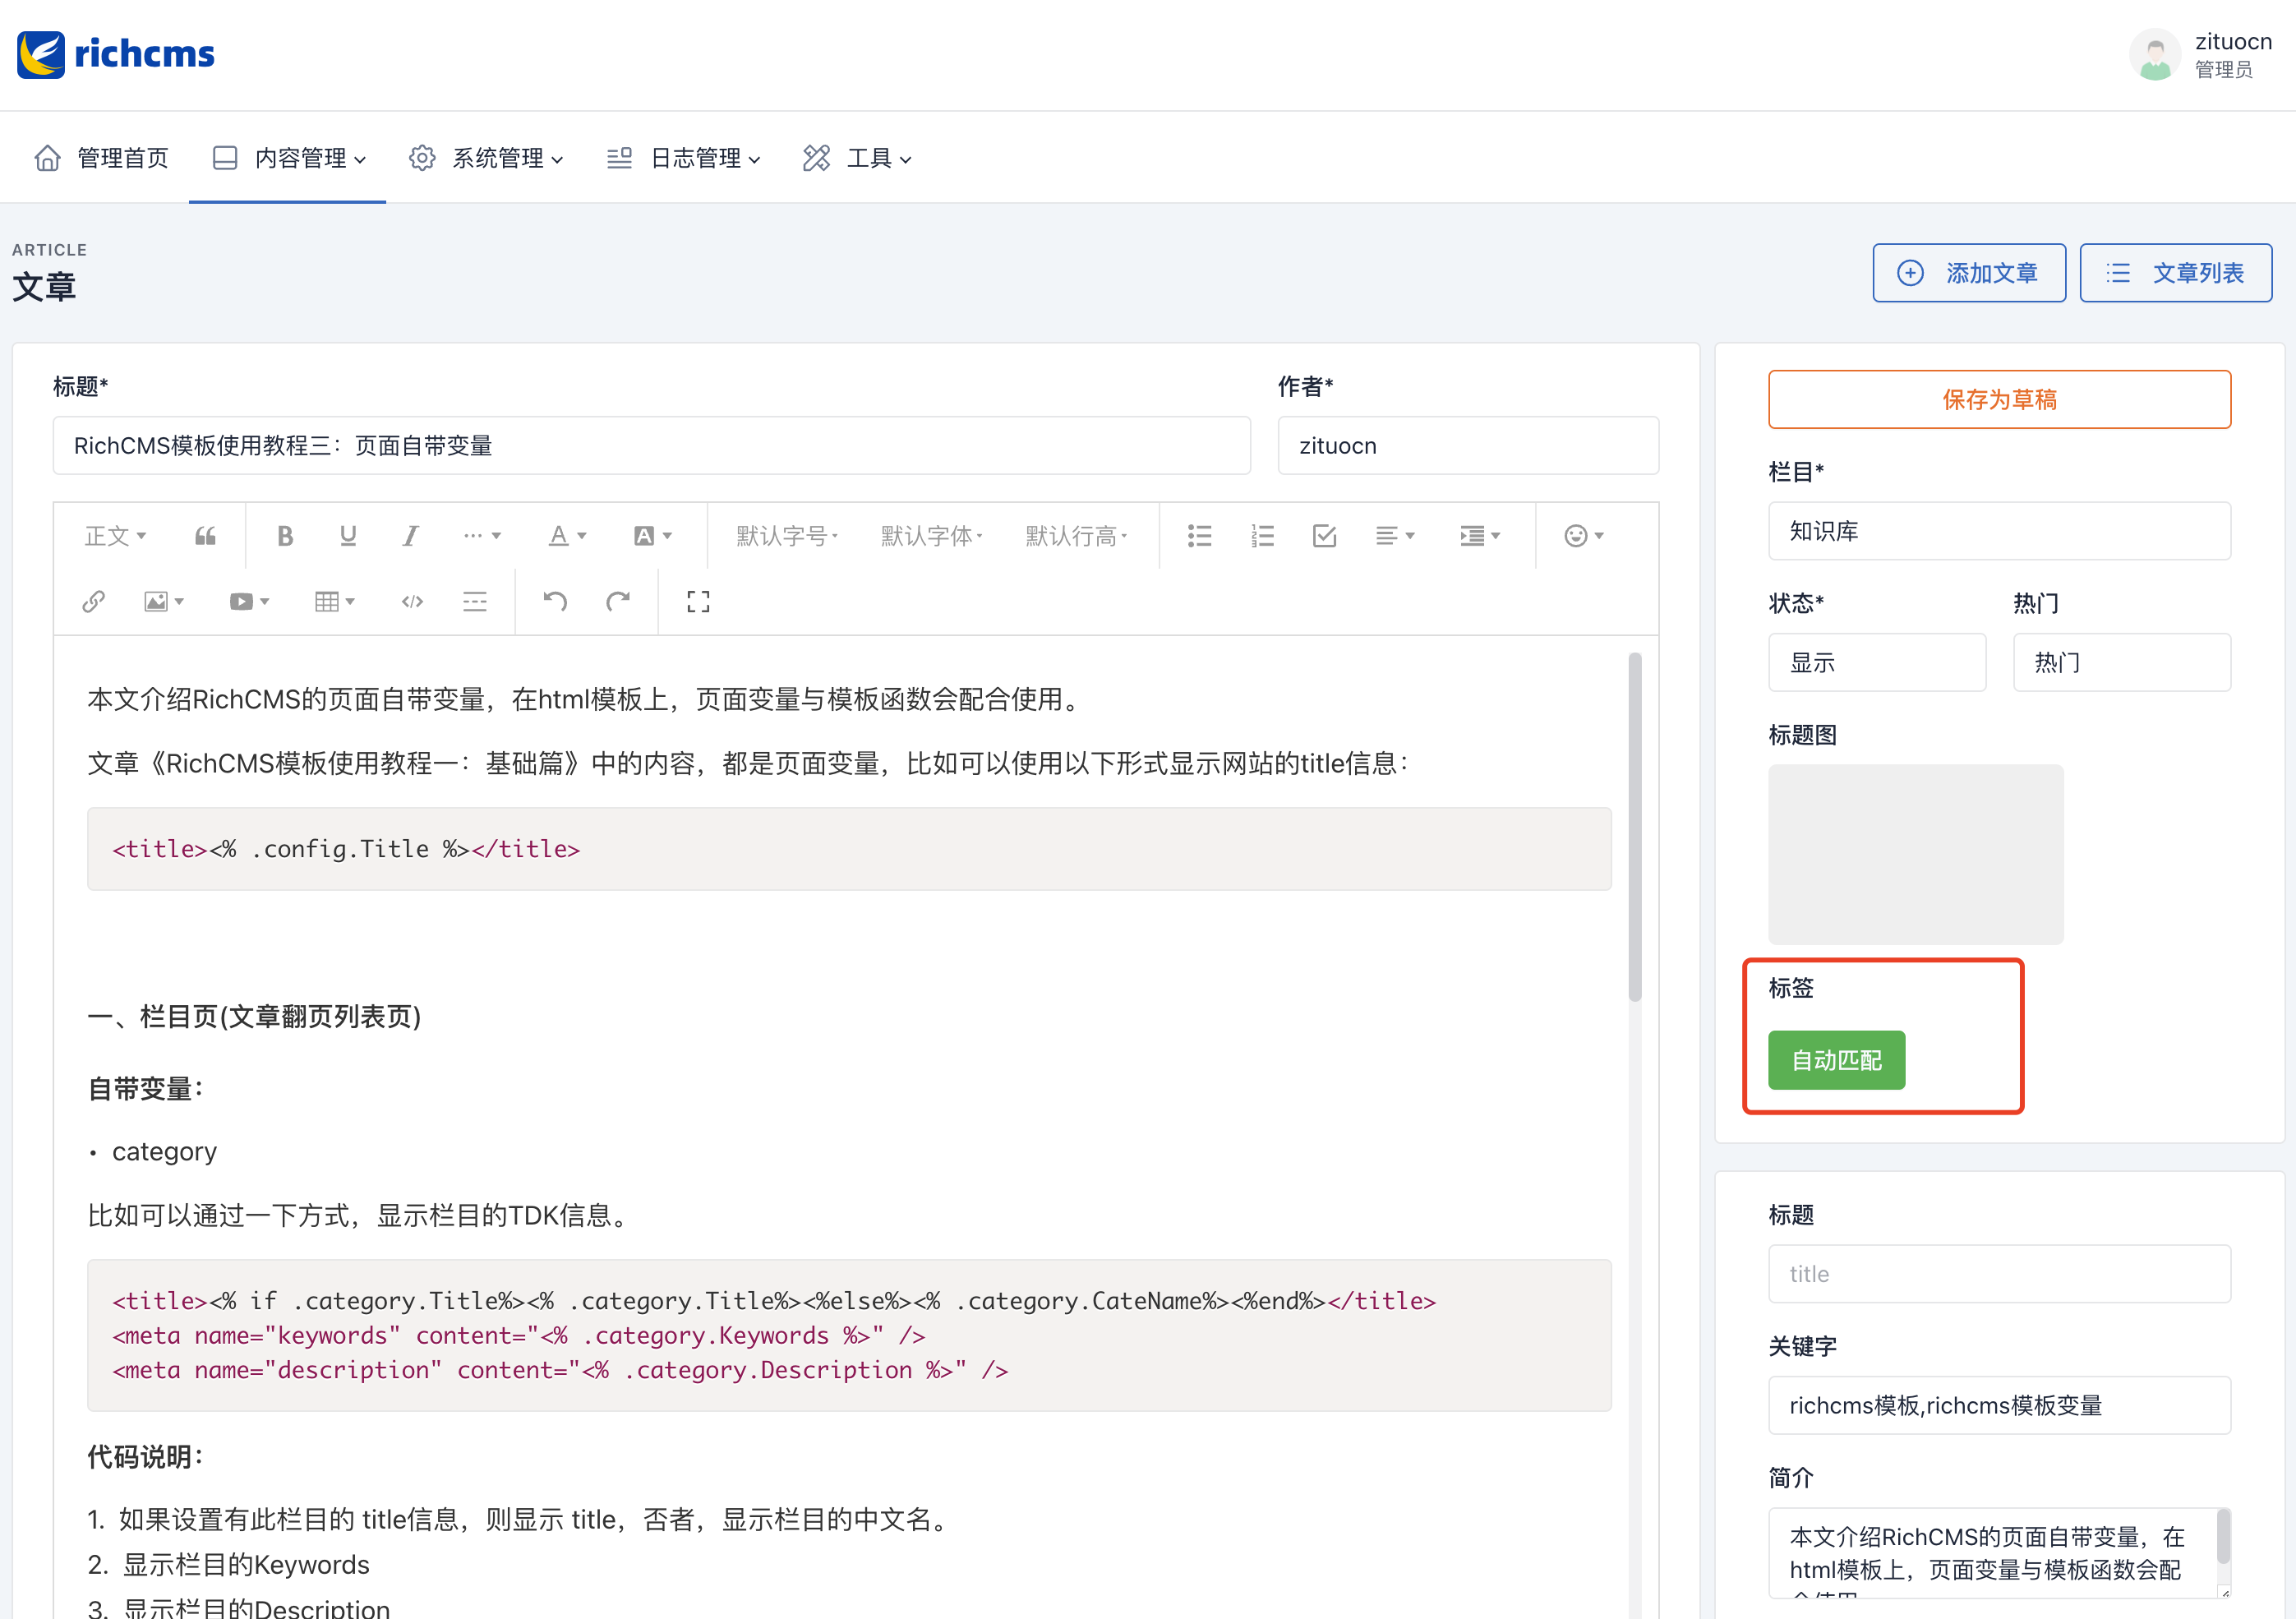Viewport: 2296px width, 1619px height.
Task: Open the 正文 paragraph style dropdown
Action: click(116, 536)
